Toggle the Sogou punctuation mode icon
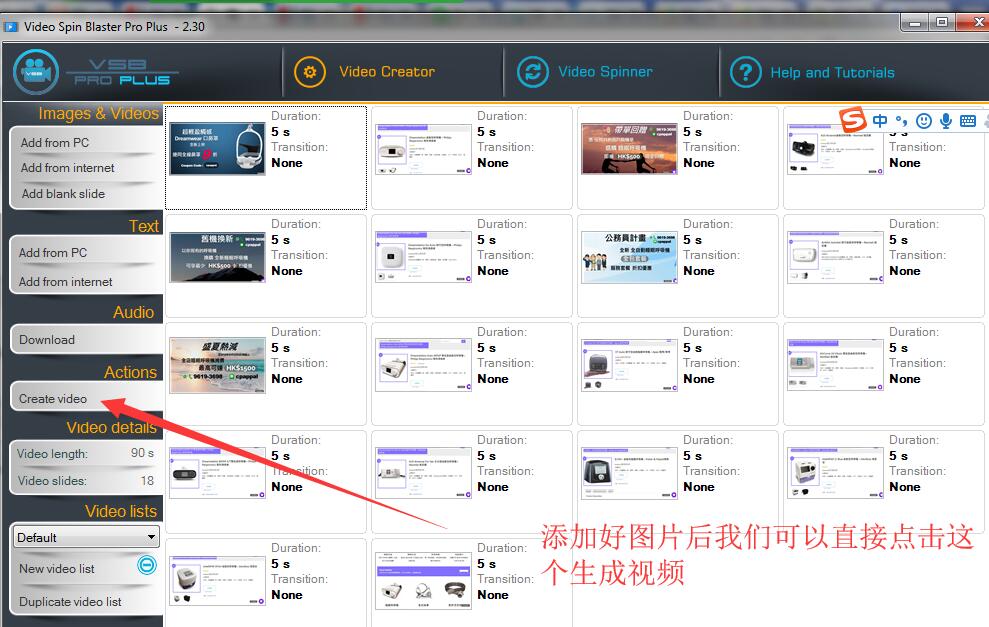Viewport: 989px width, 627px height. pyautogui.click(x=901, y=120)
